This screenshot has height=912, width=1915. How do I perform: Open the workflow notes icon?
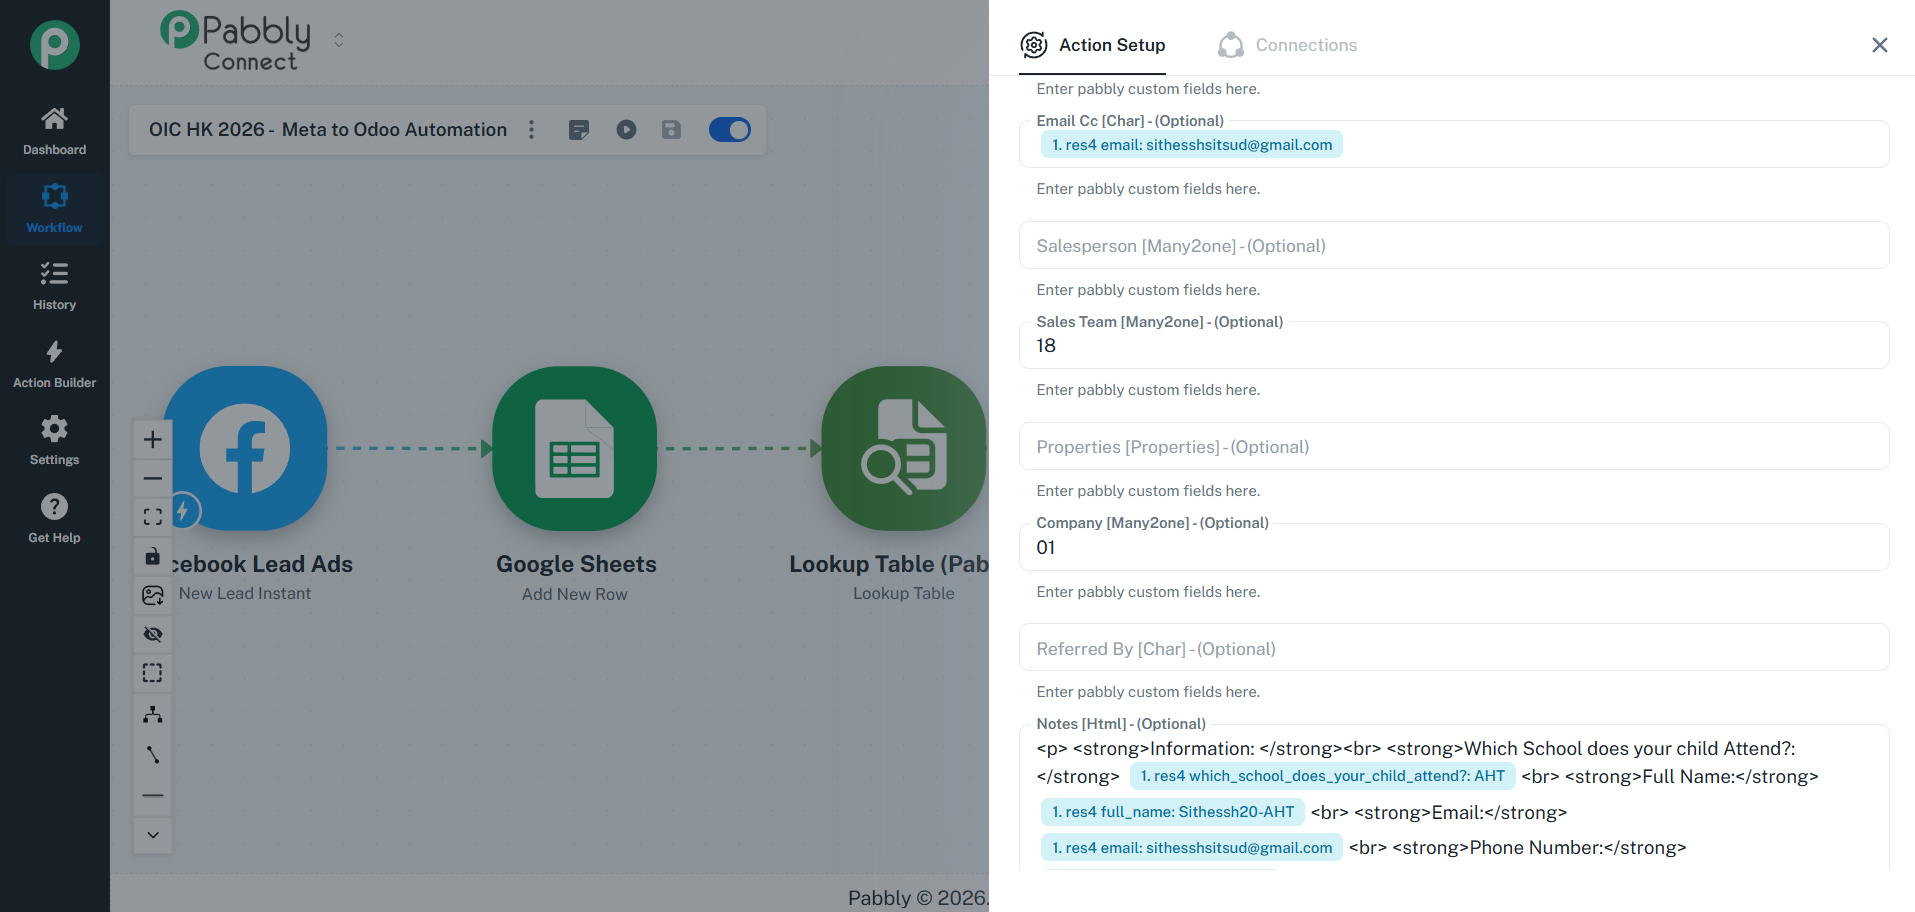(x=579, y=130)
